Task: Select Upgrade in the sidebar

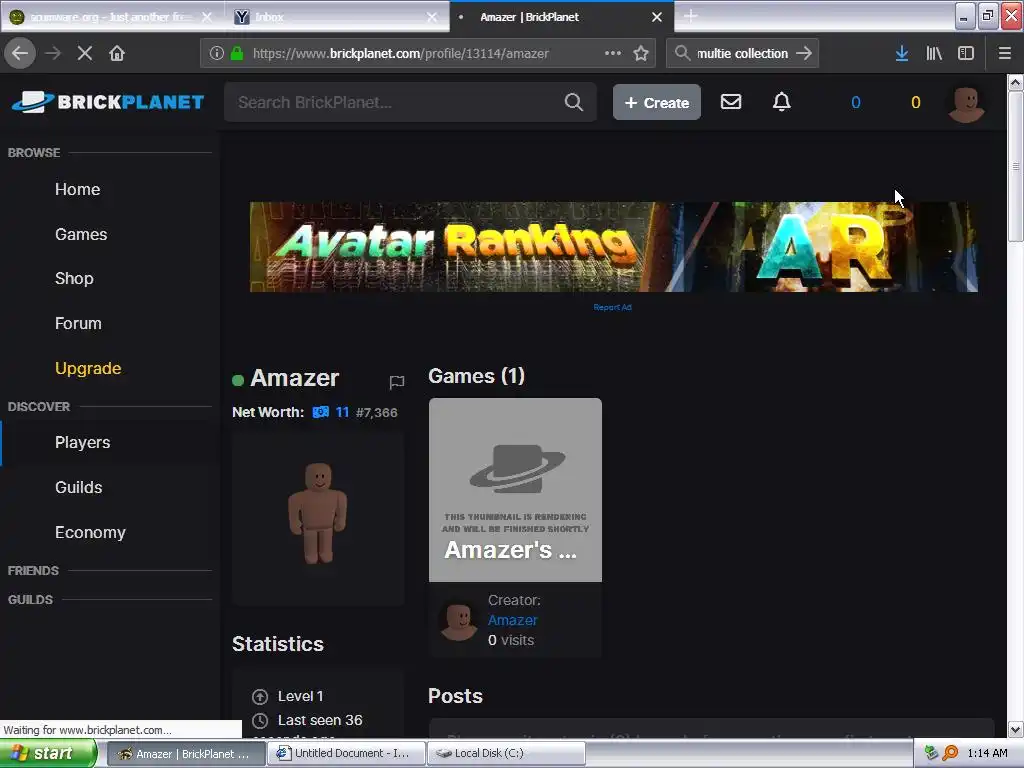Action: [88, 368]
